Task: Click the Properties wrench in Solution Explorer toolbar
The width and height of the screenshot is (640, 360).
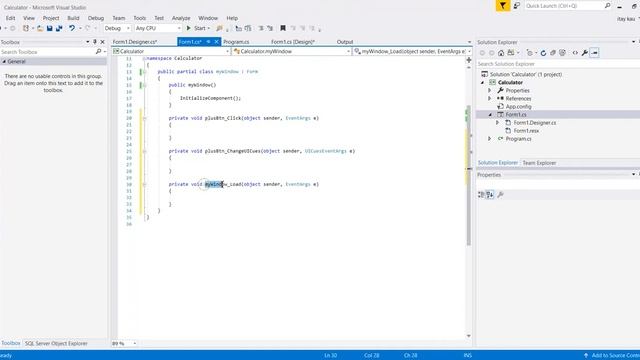Action: point(584,53)
